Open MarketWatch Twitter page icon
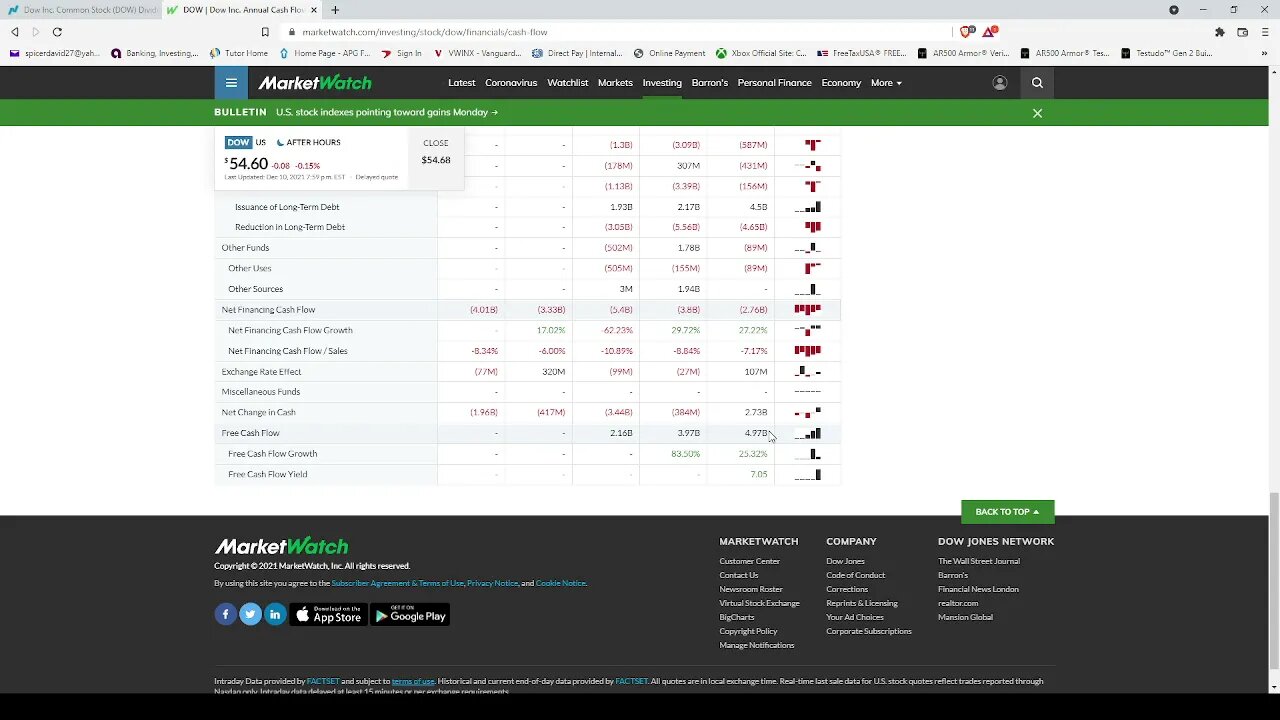This screenshot has width=1280, height=720. click(x=250, y=614)
